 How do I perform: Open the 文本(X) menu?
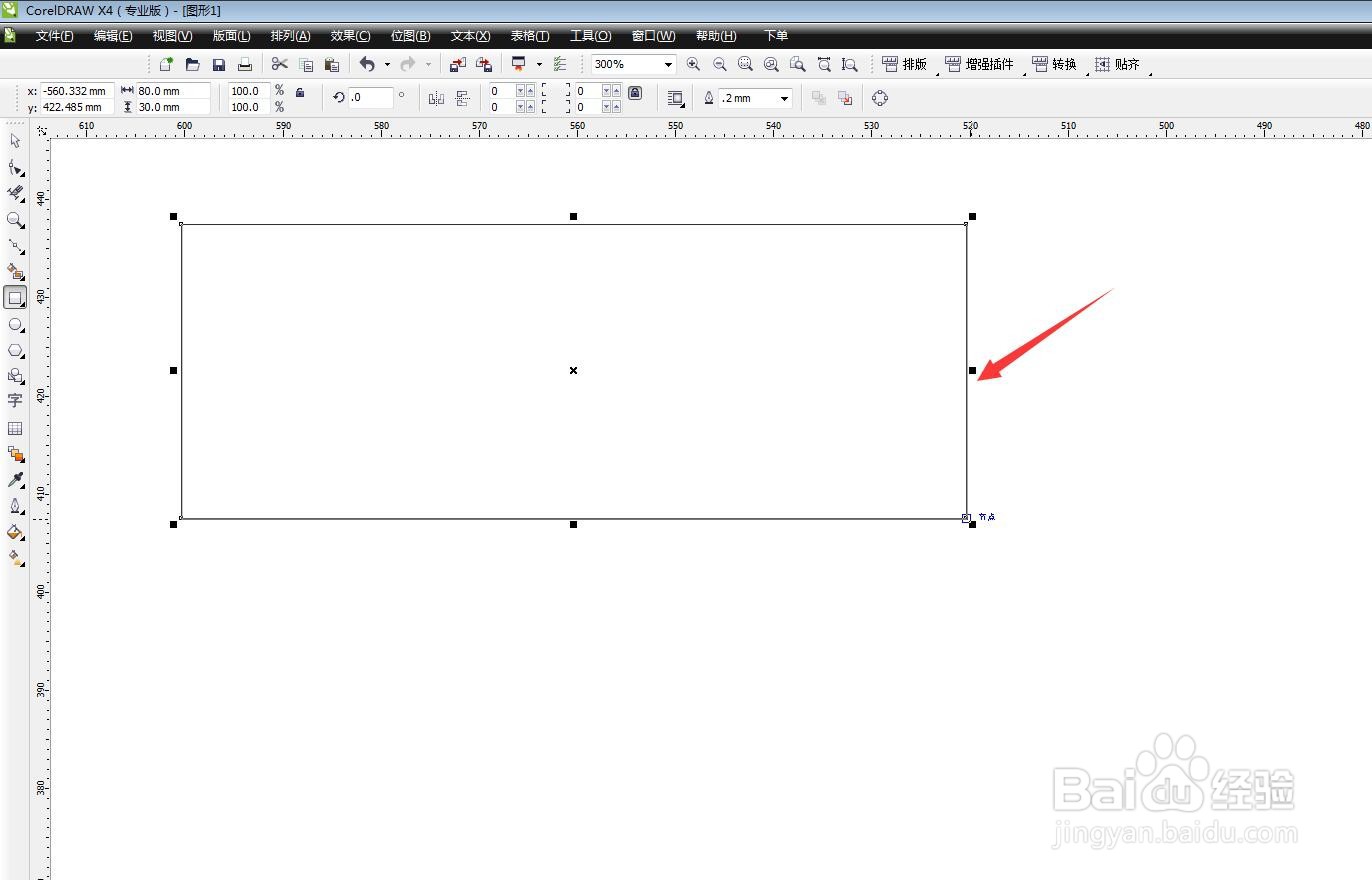470,36
